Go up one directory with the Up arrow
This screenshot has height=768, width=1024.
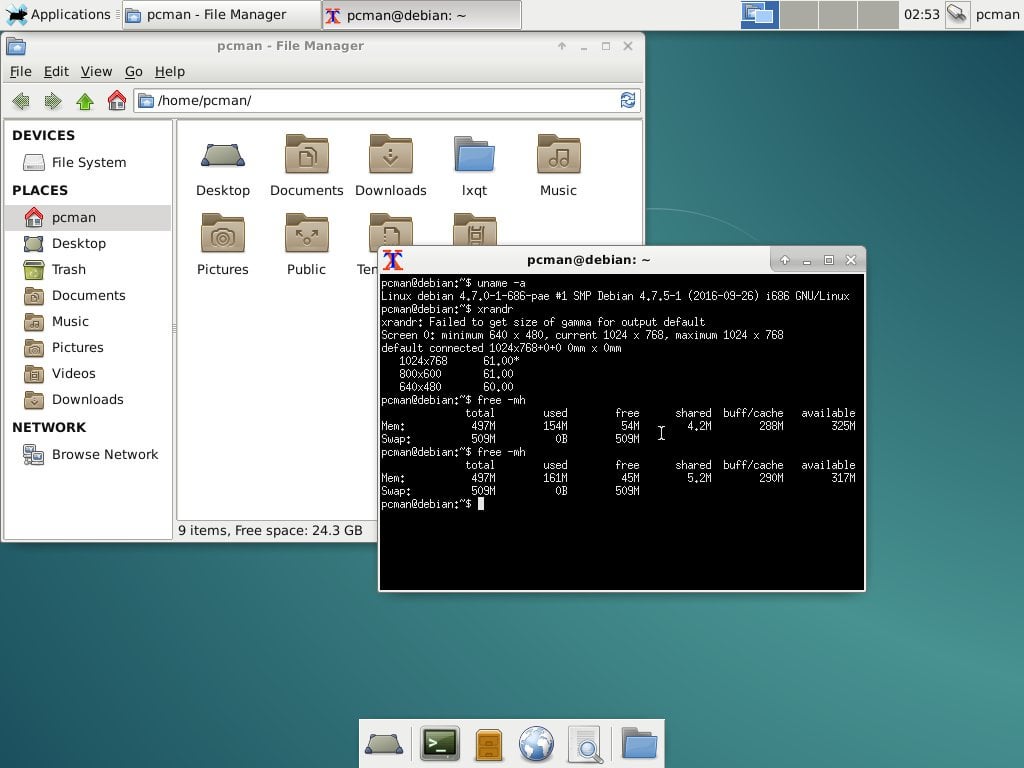85,100
